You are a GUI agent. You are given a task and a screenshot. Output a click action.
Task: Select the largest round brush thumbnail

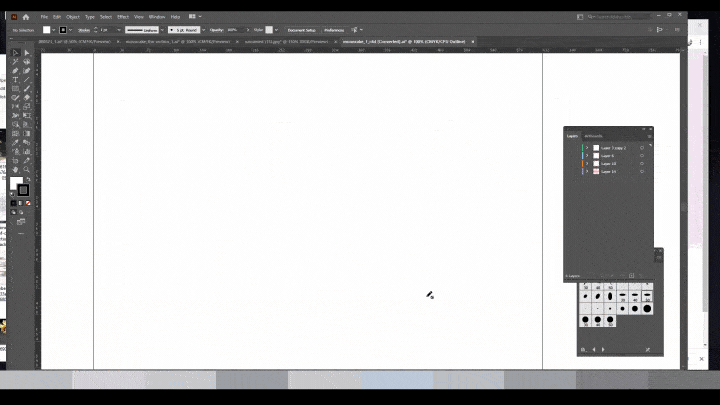(x=647, y=309)
